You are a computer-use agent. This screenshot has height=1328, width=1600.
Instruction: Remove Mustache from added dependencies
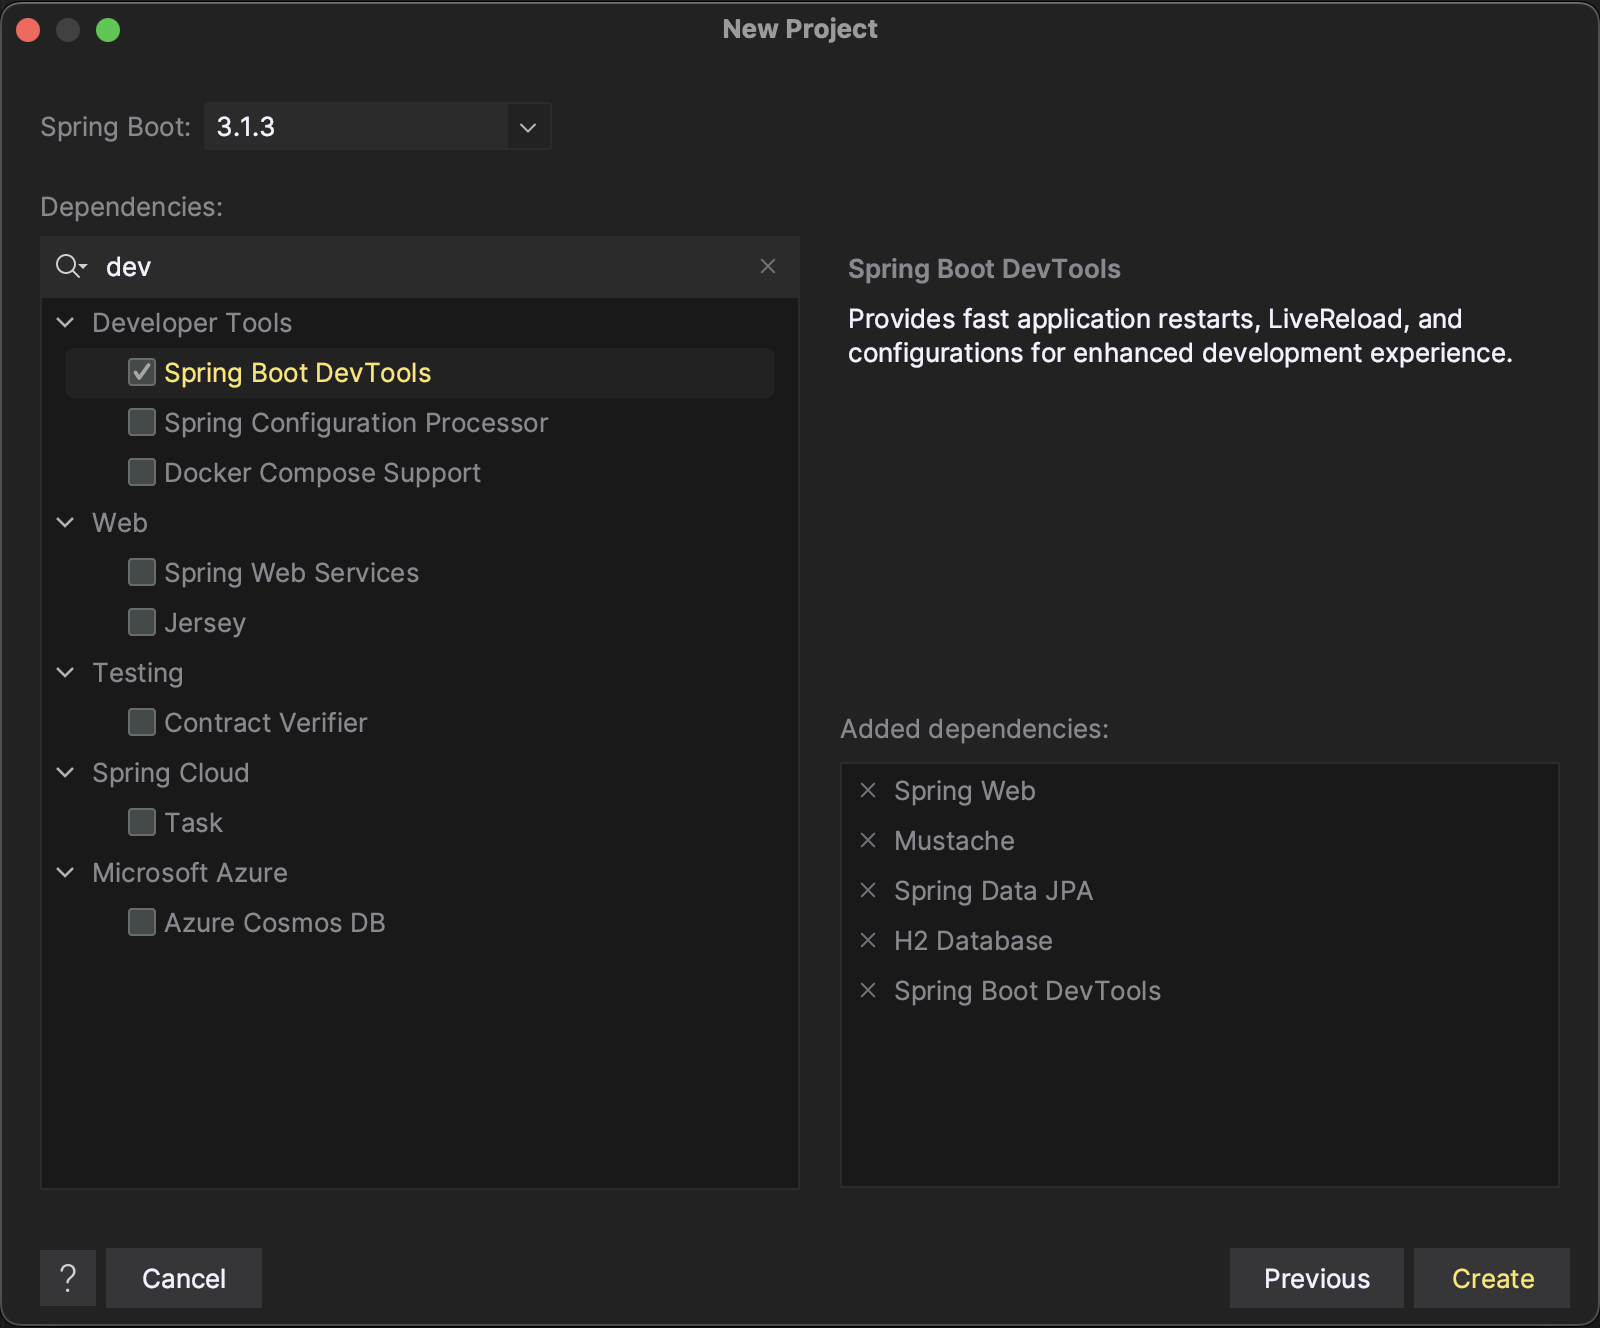point(868,840)
